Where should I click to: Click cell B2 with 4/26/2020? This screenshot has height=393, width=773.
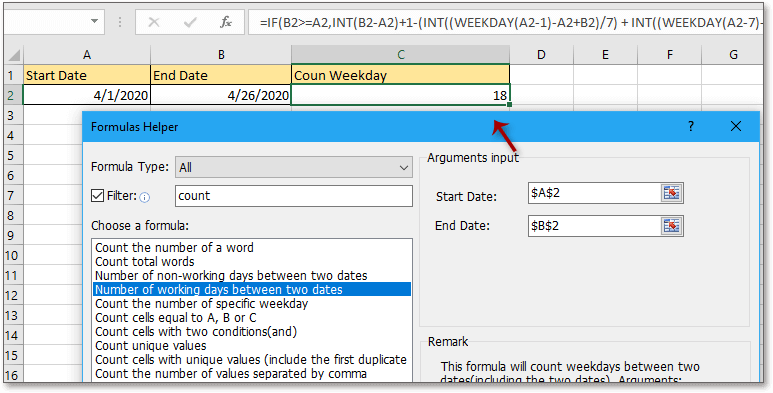pos(221,95)
